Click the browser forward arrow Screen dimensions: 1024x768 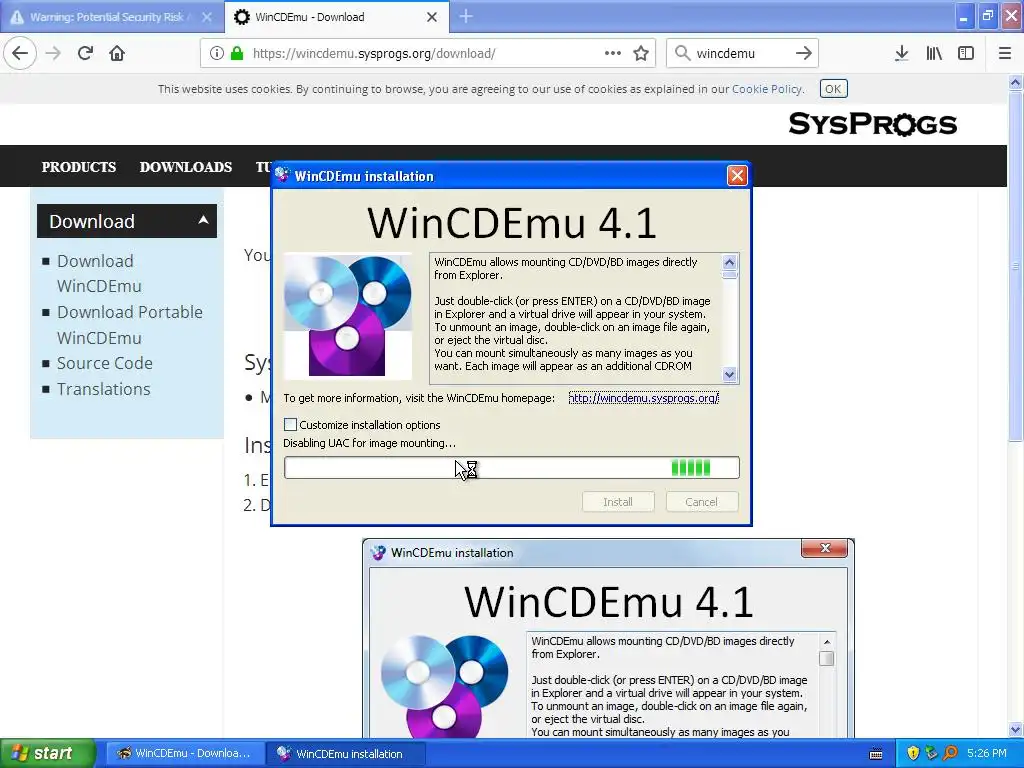[53, 53]
